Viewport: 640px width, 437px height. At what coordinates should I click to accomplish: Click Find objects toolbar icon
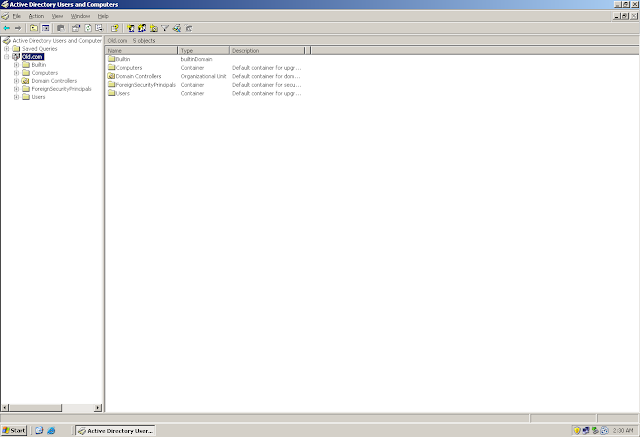click(x=177, y=28)
